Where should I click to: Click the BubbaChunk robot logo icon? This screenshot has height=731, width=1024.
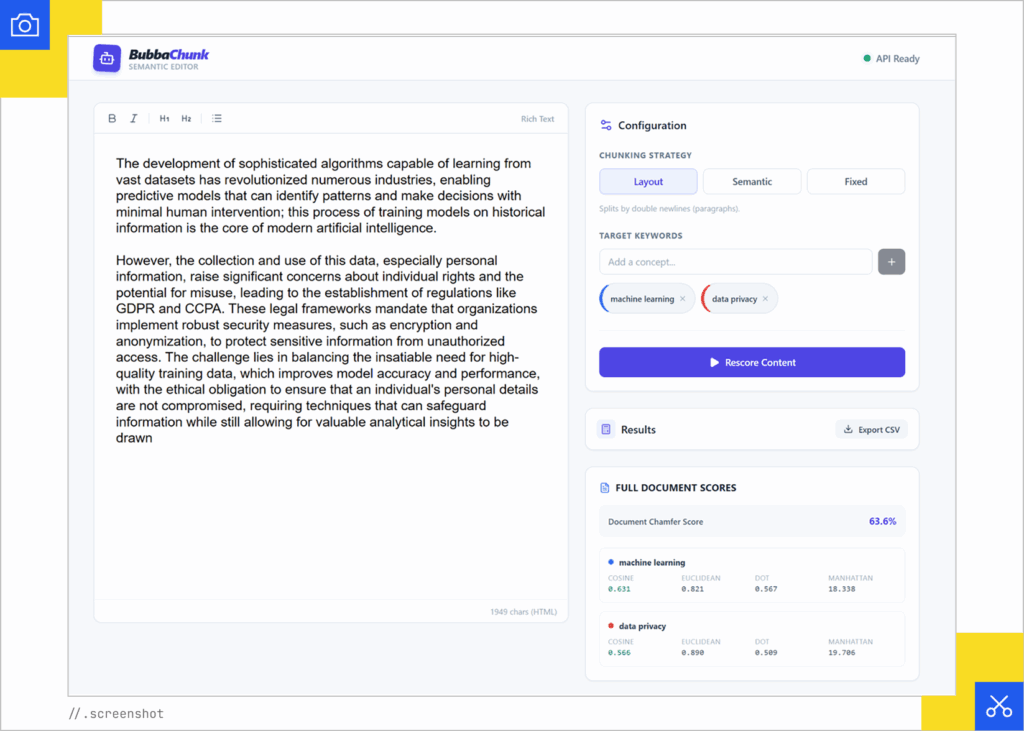pyautogui.click(x=107, y=58)
